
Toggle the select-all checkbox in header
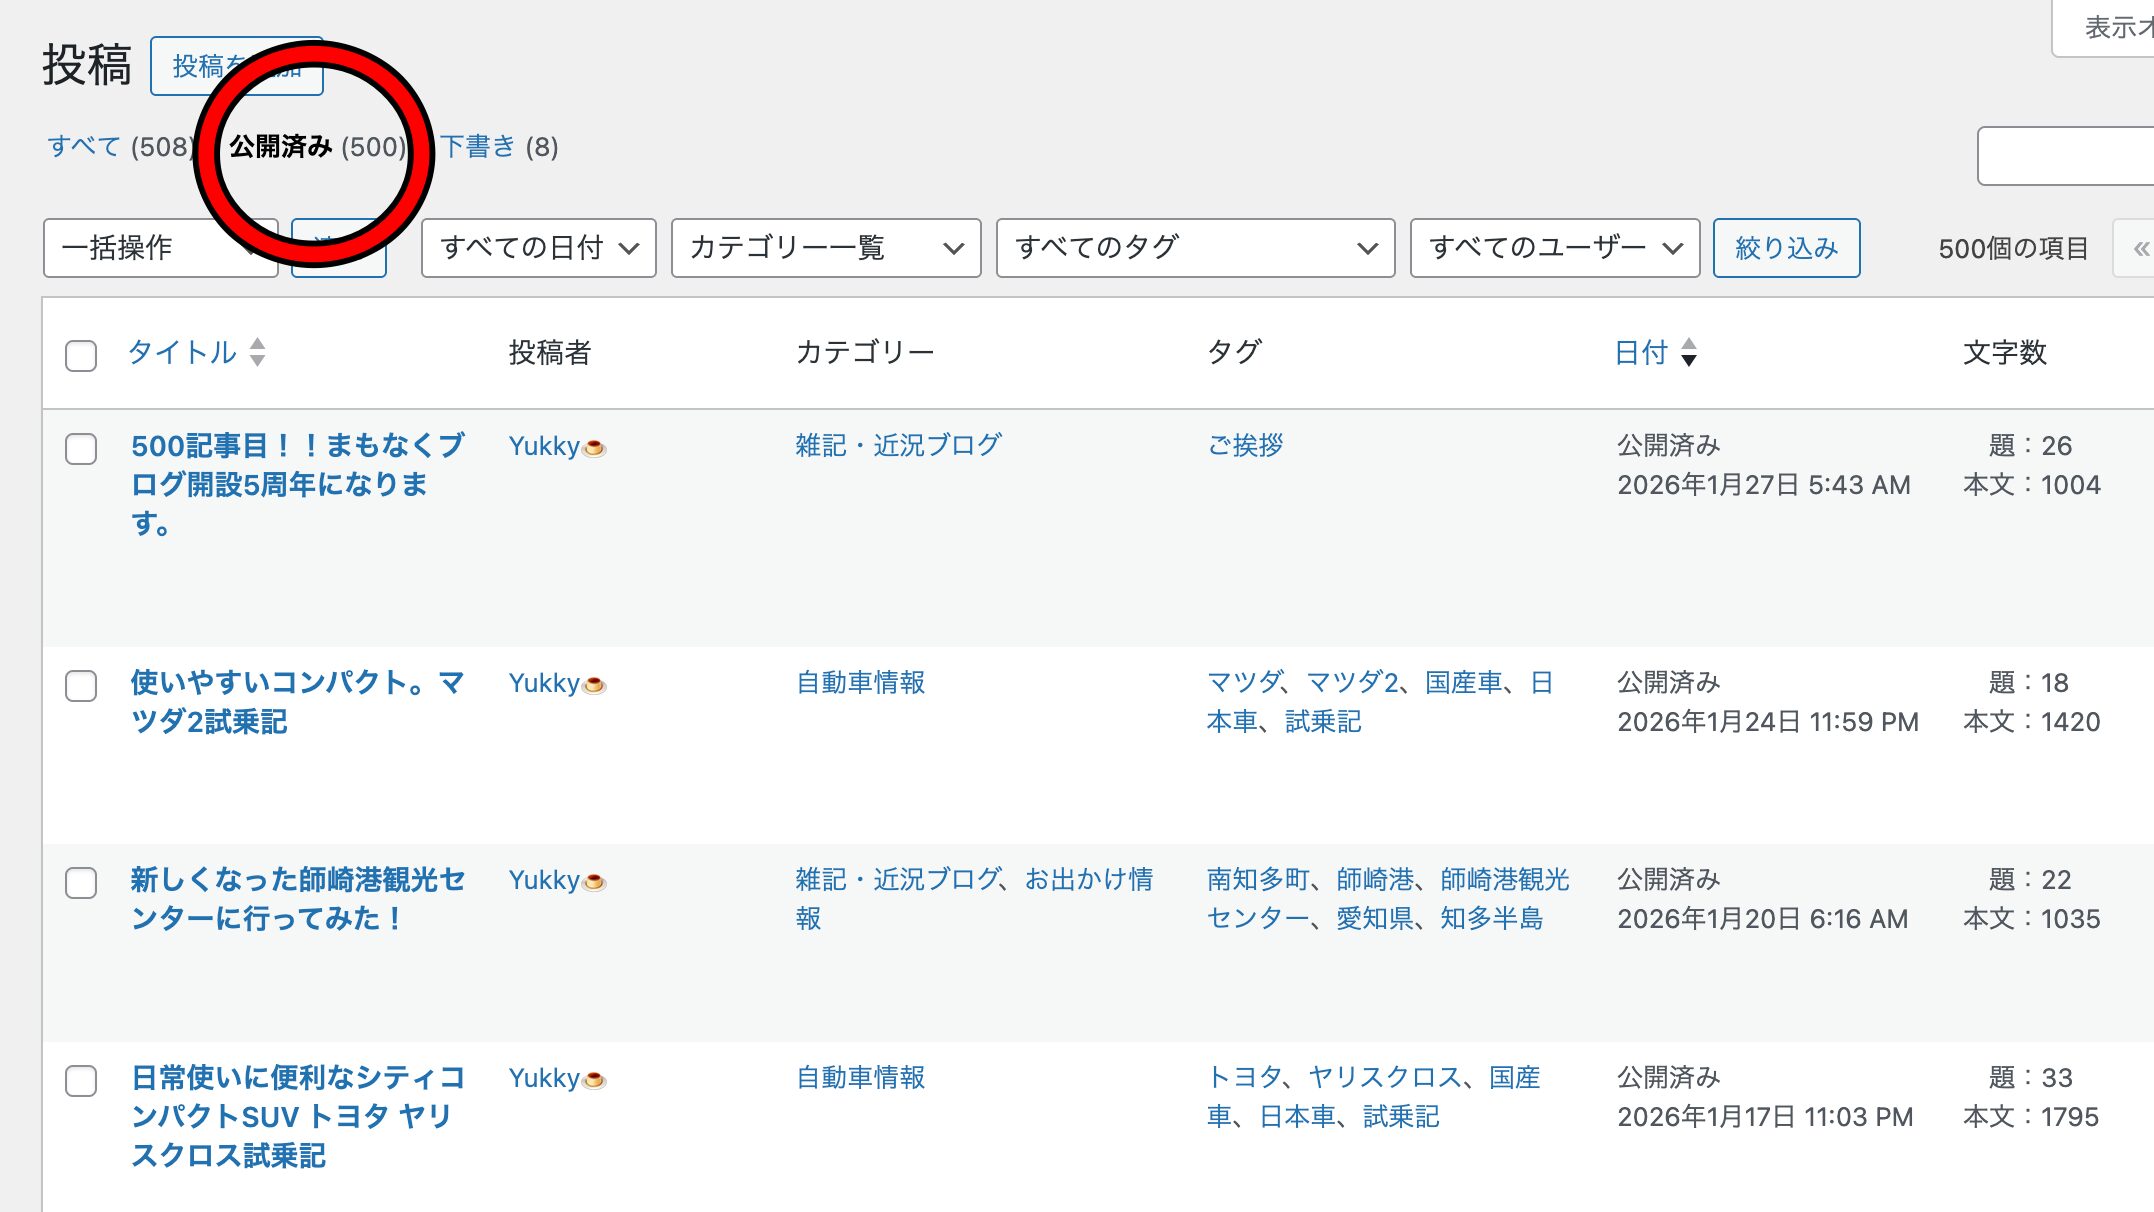[x=81, y=356]
